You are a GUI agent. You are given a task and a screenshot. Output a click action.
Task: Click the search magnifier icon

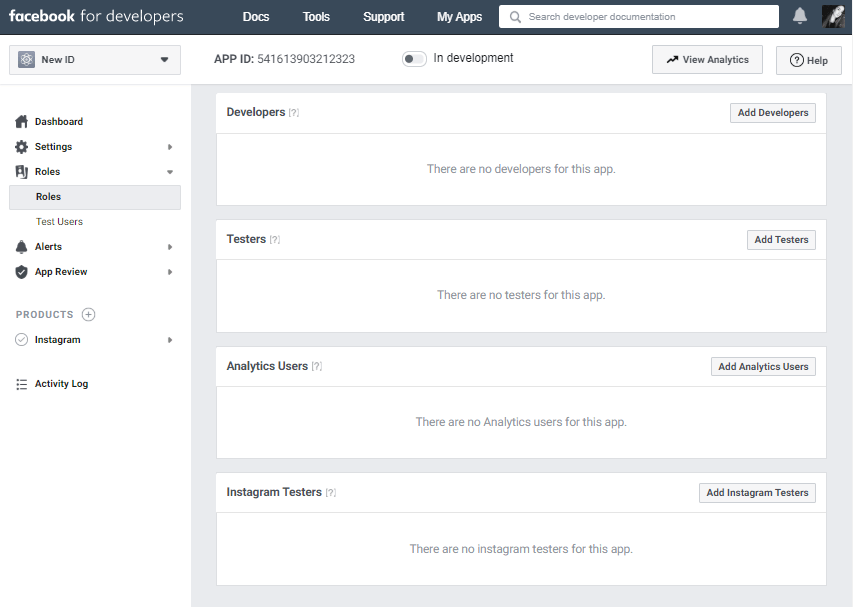tap(515, 17)
